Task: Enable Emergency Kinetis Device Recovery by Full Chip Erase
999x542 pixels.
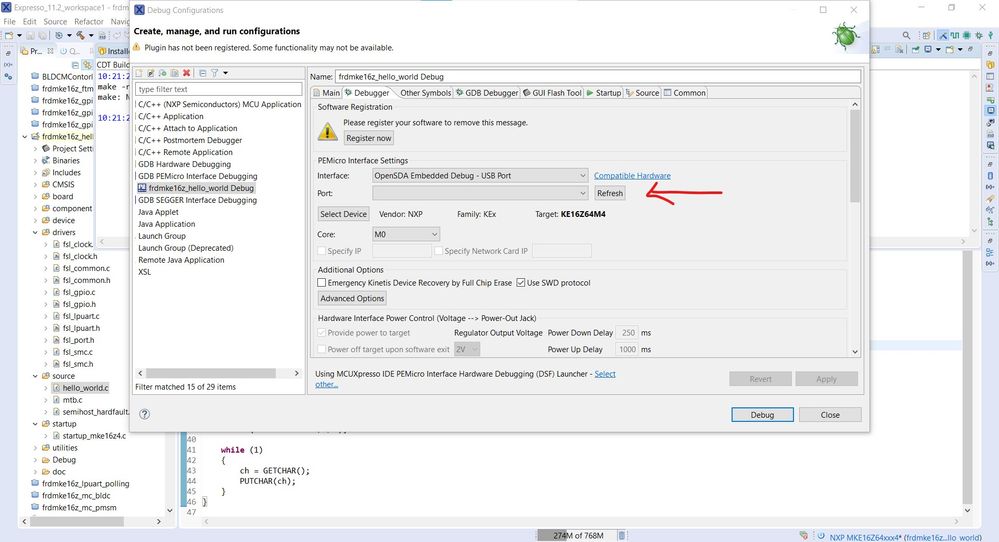Action: click(322, 283)
